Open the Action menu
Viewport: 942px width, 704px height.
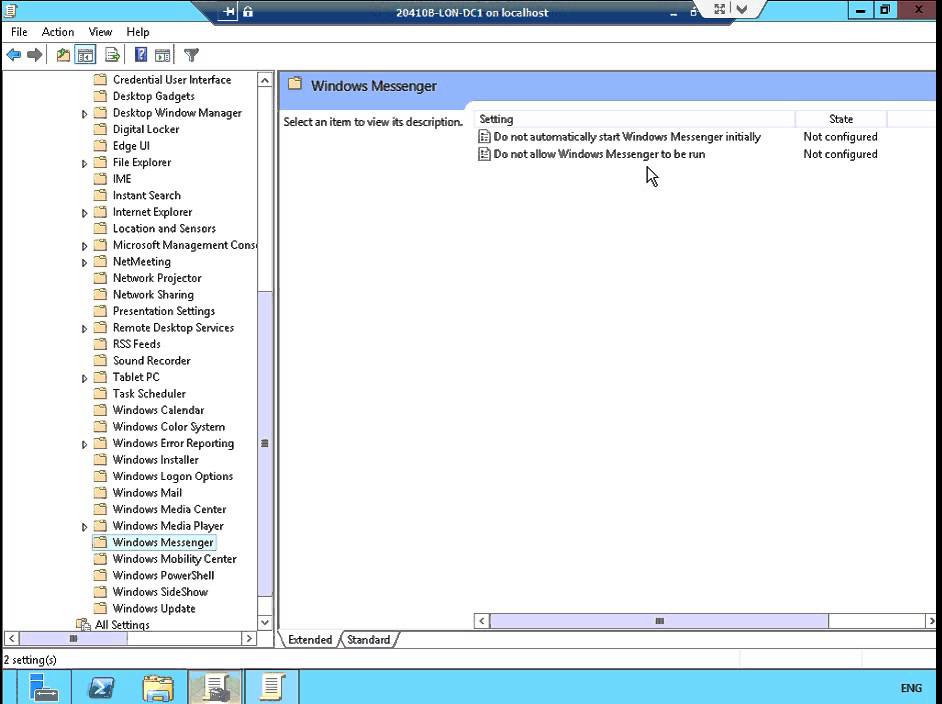pyautogui.click(x=58, y=32)
